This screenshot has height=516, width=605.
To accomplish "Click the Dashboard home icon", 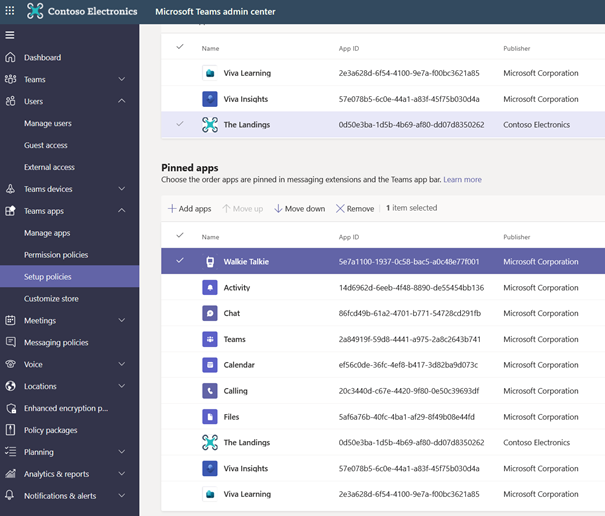I will [10, 57].
